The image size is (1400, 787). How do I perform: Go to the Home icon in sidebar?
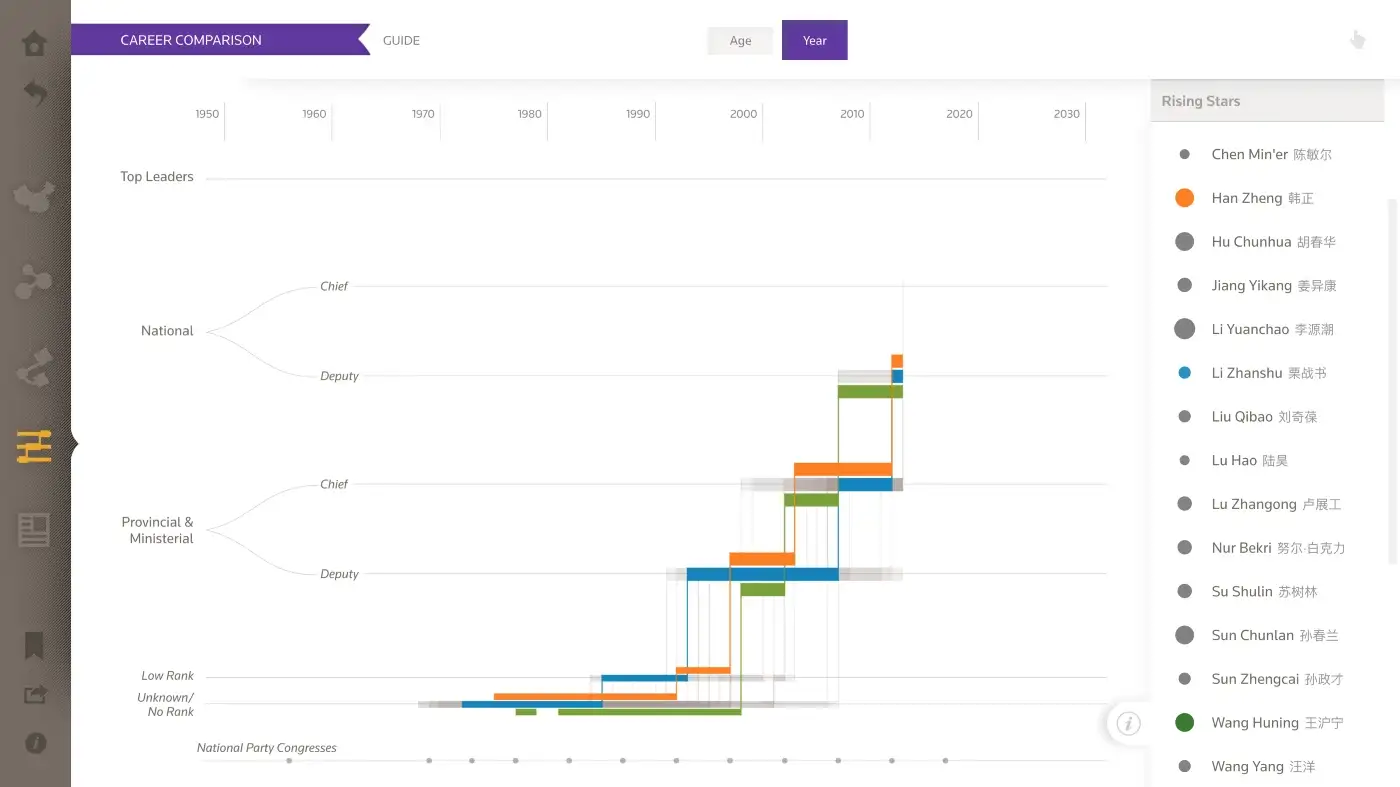pos(34,44)
